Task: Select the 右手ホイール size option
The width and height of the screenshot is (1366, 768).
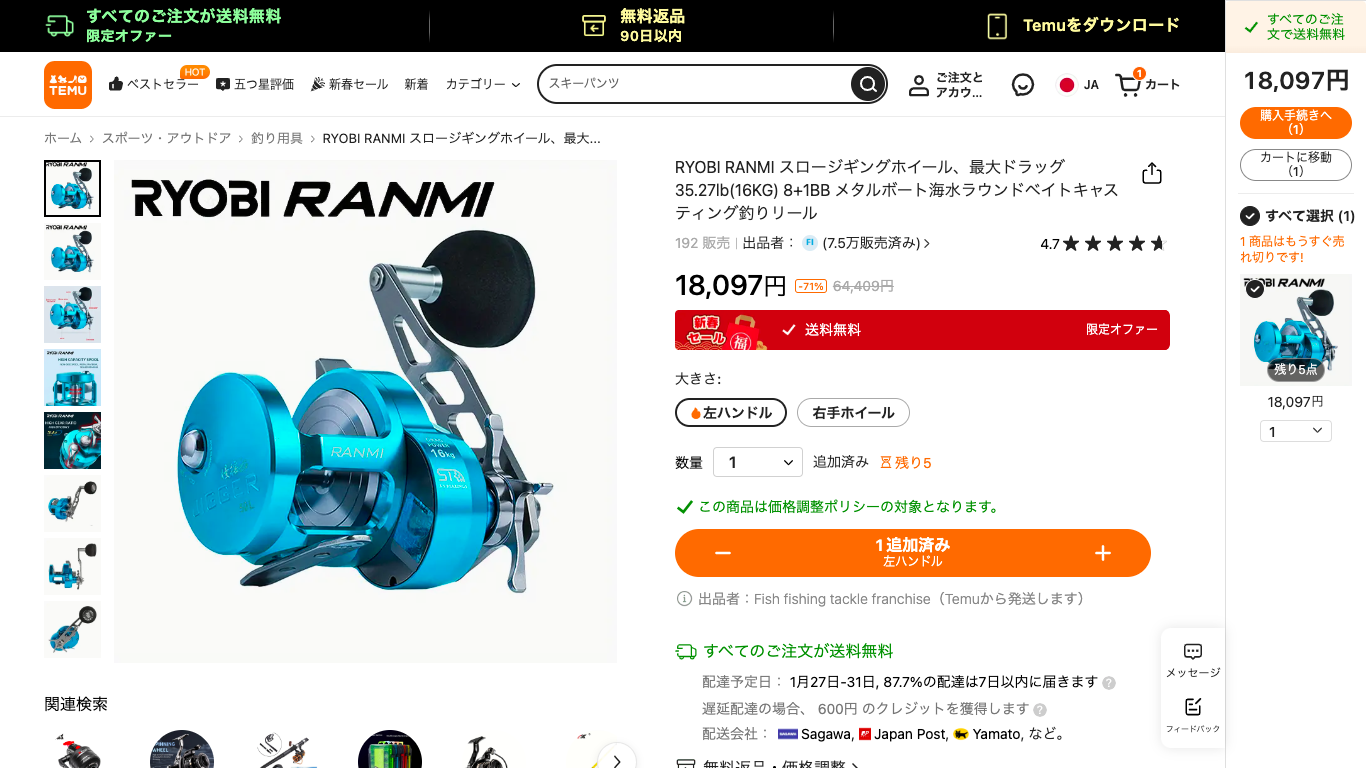Action: tap(853, 412)
